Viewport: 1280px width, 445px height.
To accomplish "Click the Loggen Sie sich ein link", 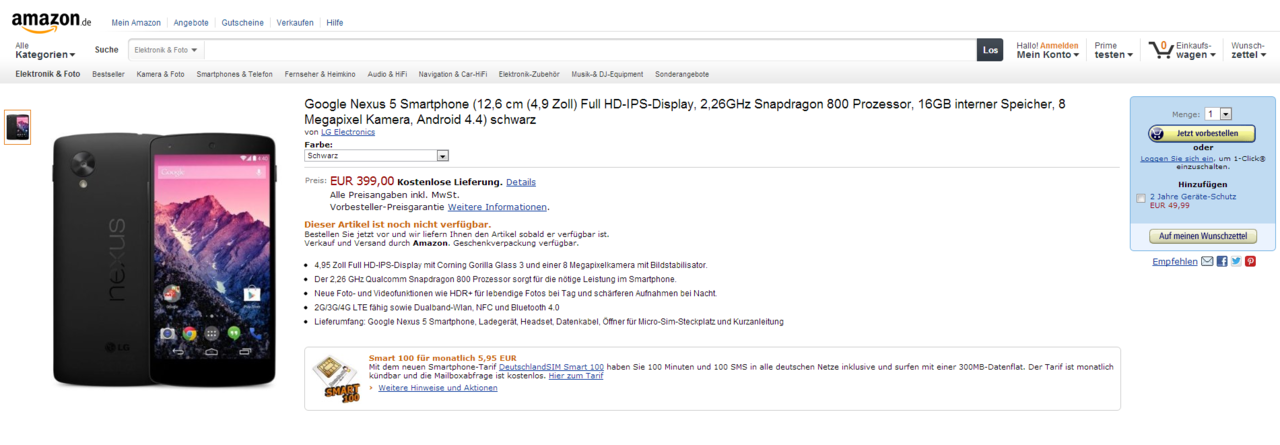I will [1177, 159].
